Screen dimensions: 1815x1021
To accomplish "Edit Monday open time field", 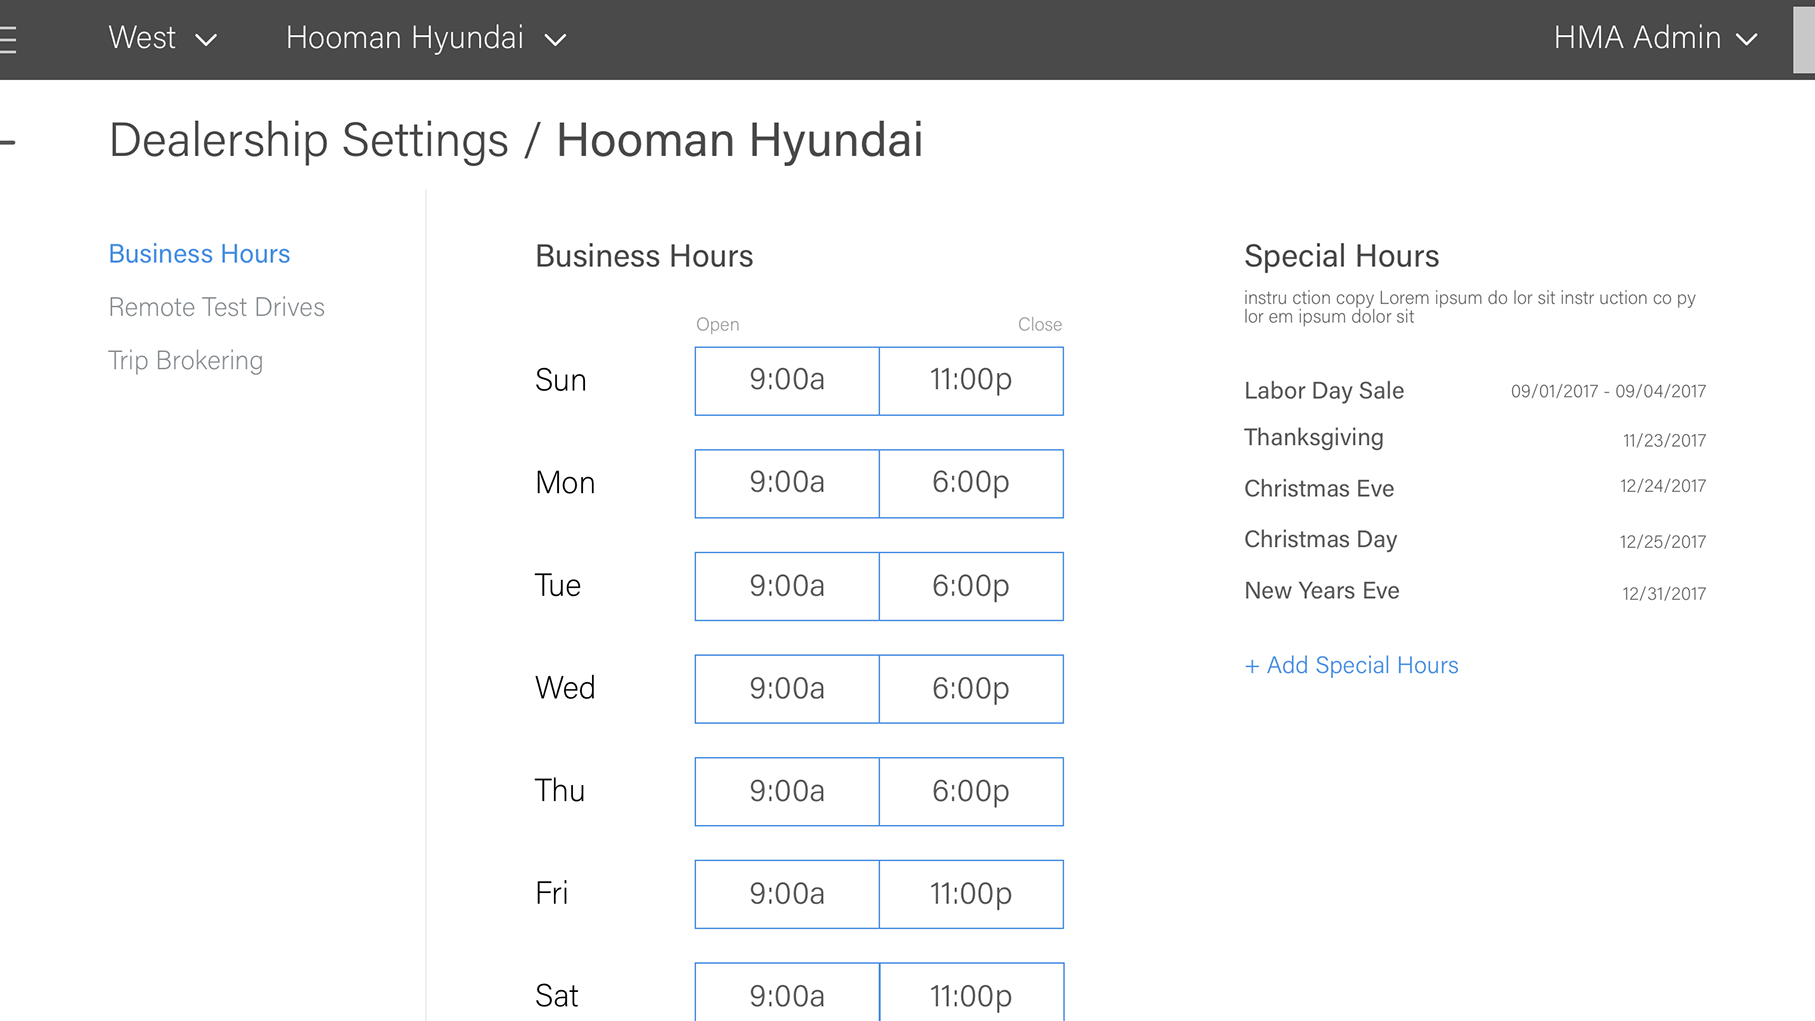I will (x=787, y=484).
